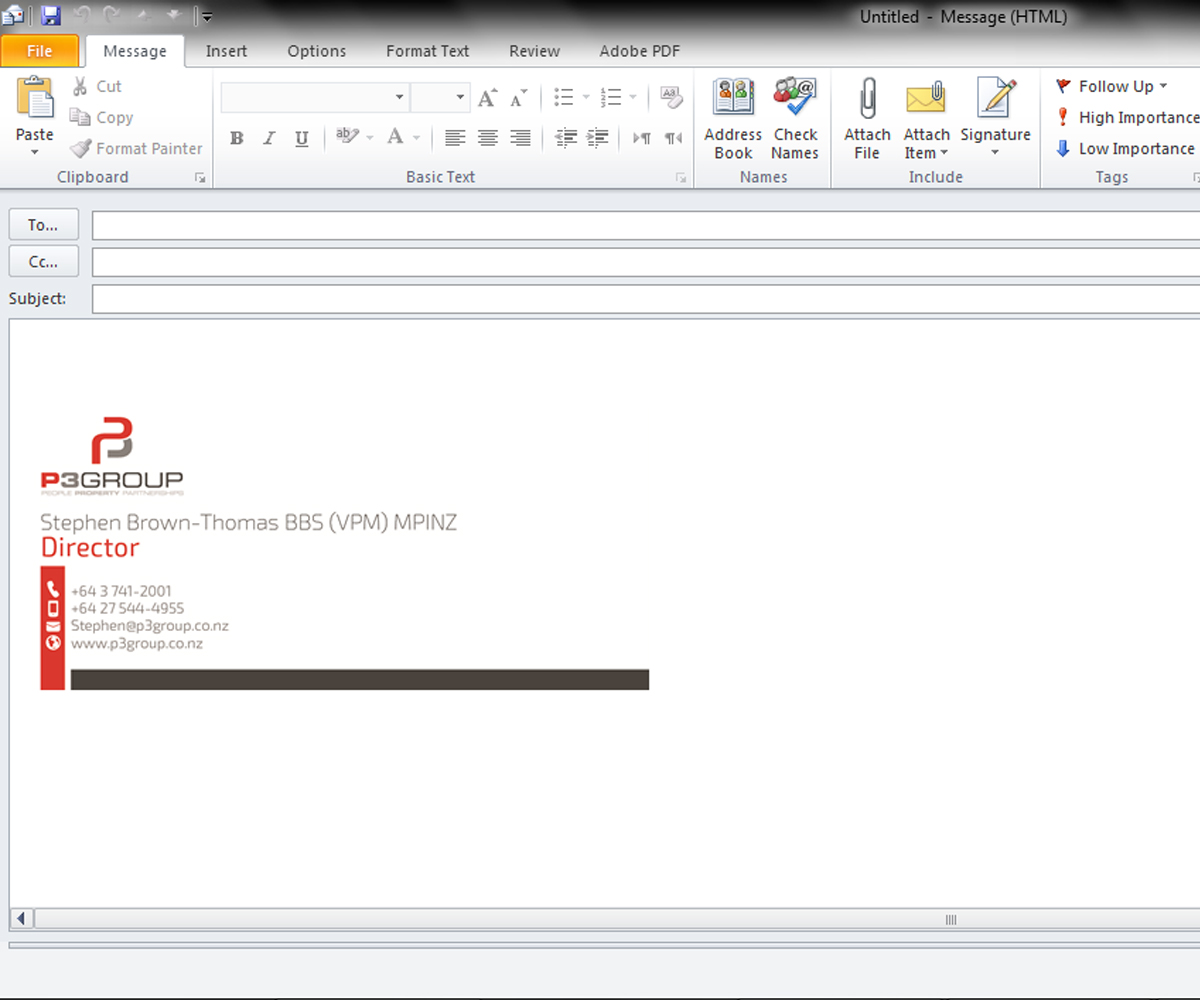Image resolution: width=1200 pixels, height=1000 pixels.
Task: Click the Undo arrow in quick access toolbar
Action: [x=83, y=16]
